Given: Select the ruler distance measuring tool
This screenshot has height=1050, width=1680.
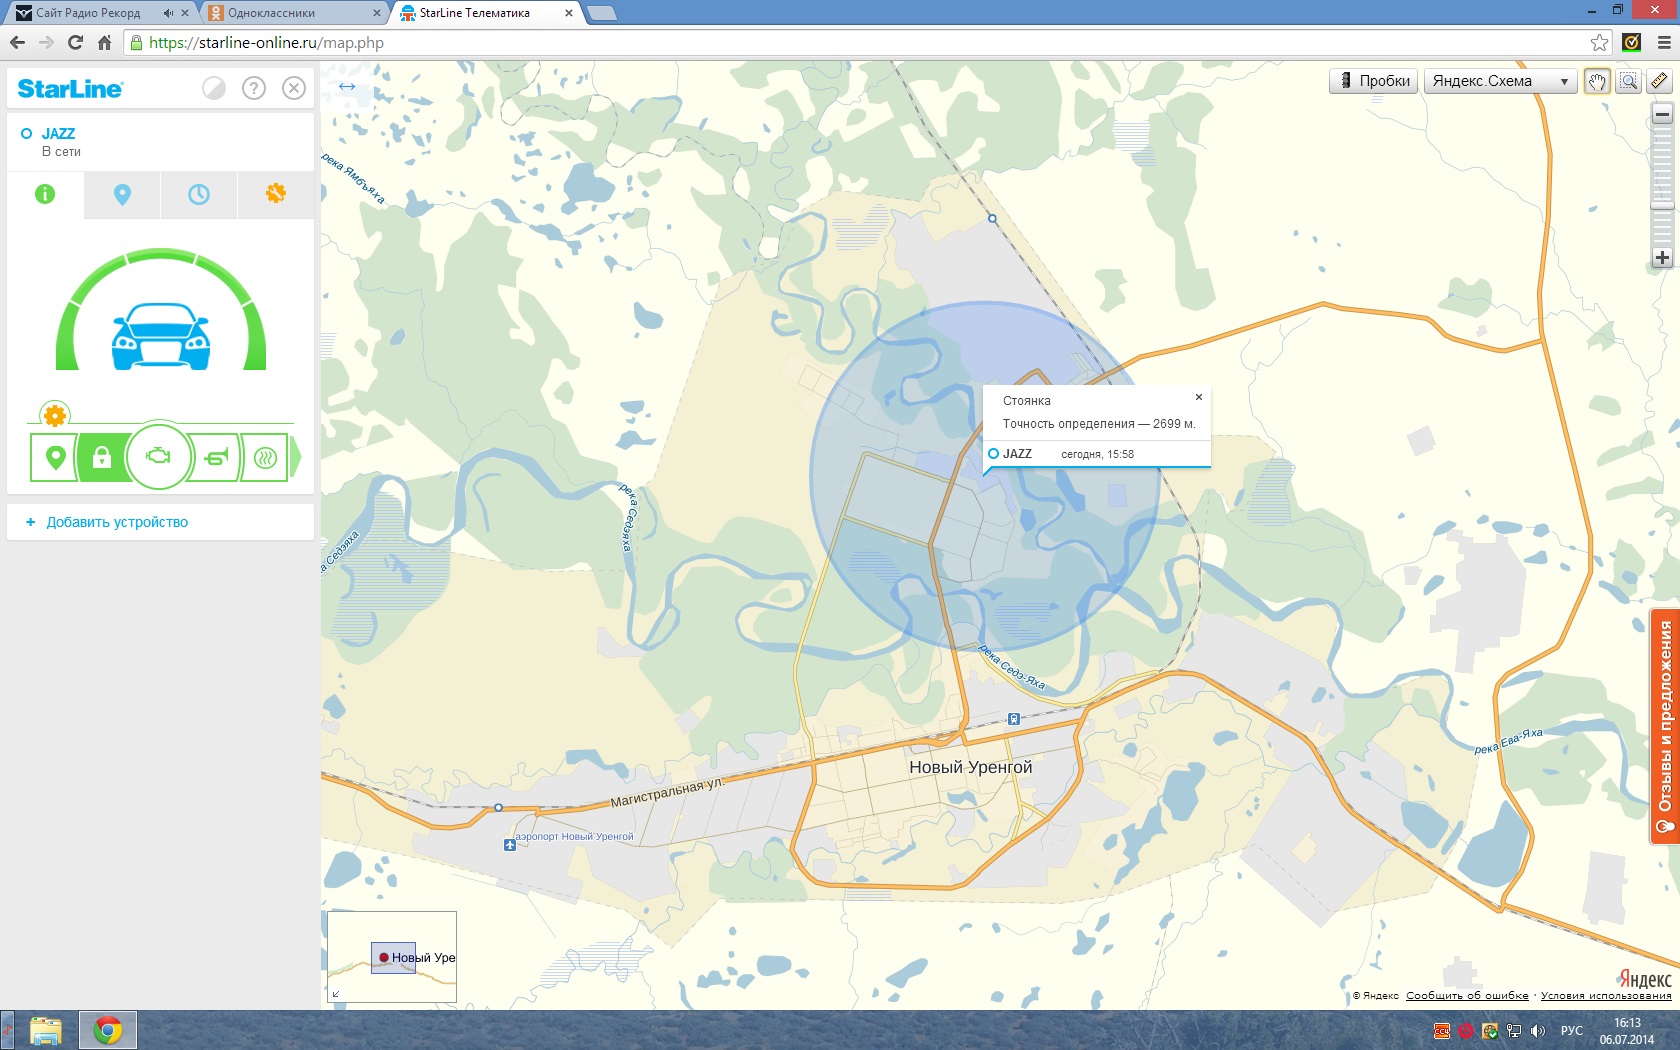Looking at the screenshot, I should tap(1659, 81).
